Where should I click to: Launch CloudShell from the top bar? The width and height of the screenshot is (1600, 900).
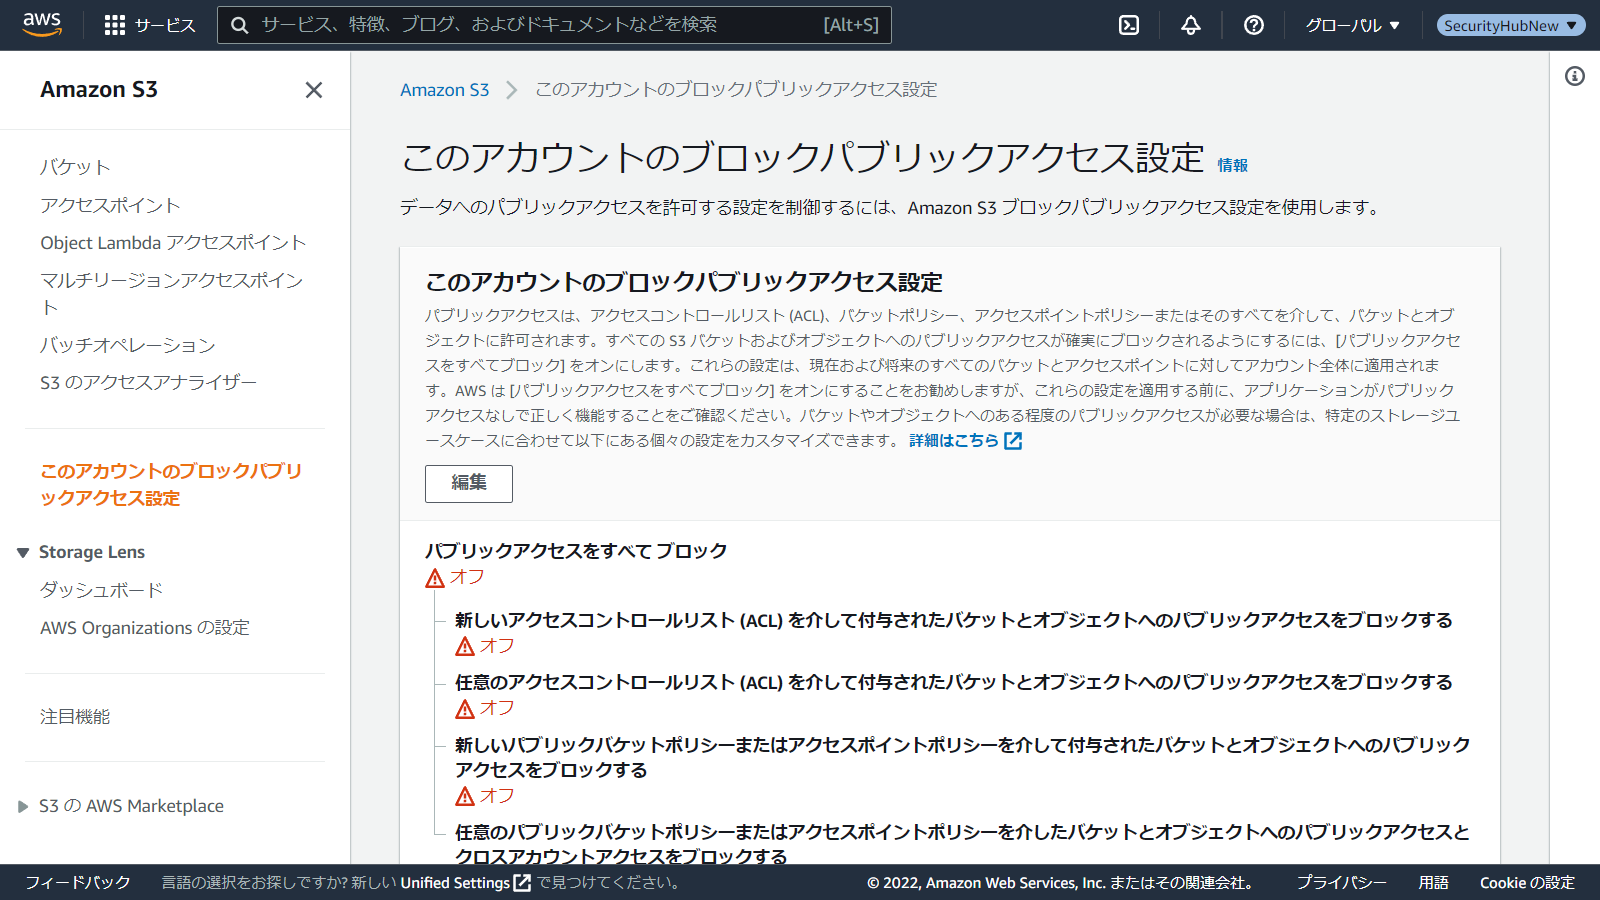click(x=1129, y=25)
